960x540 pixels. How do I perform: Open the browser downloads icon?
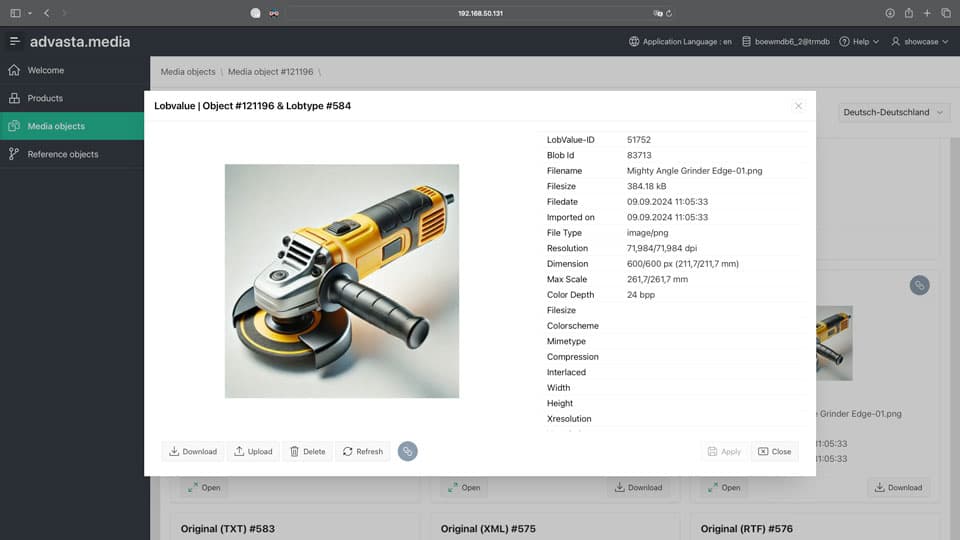point(890,13)
